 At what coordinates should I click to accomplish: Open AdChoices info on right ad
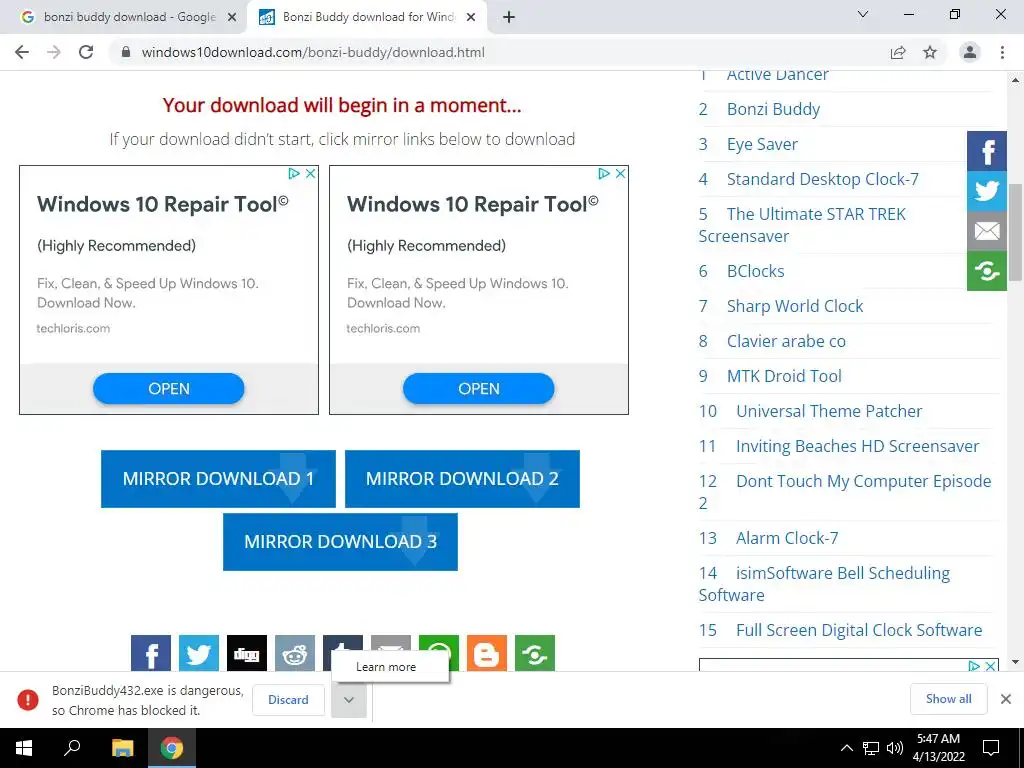(603, 173)
